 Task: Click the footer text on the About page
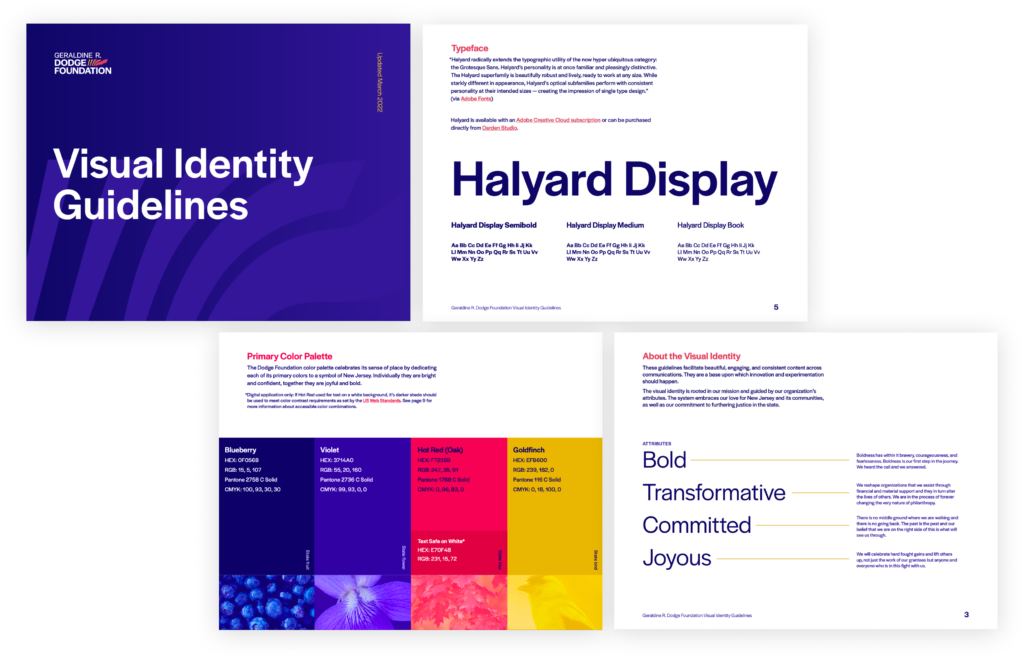697,615
